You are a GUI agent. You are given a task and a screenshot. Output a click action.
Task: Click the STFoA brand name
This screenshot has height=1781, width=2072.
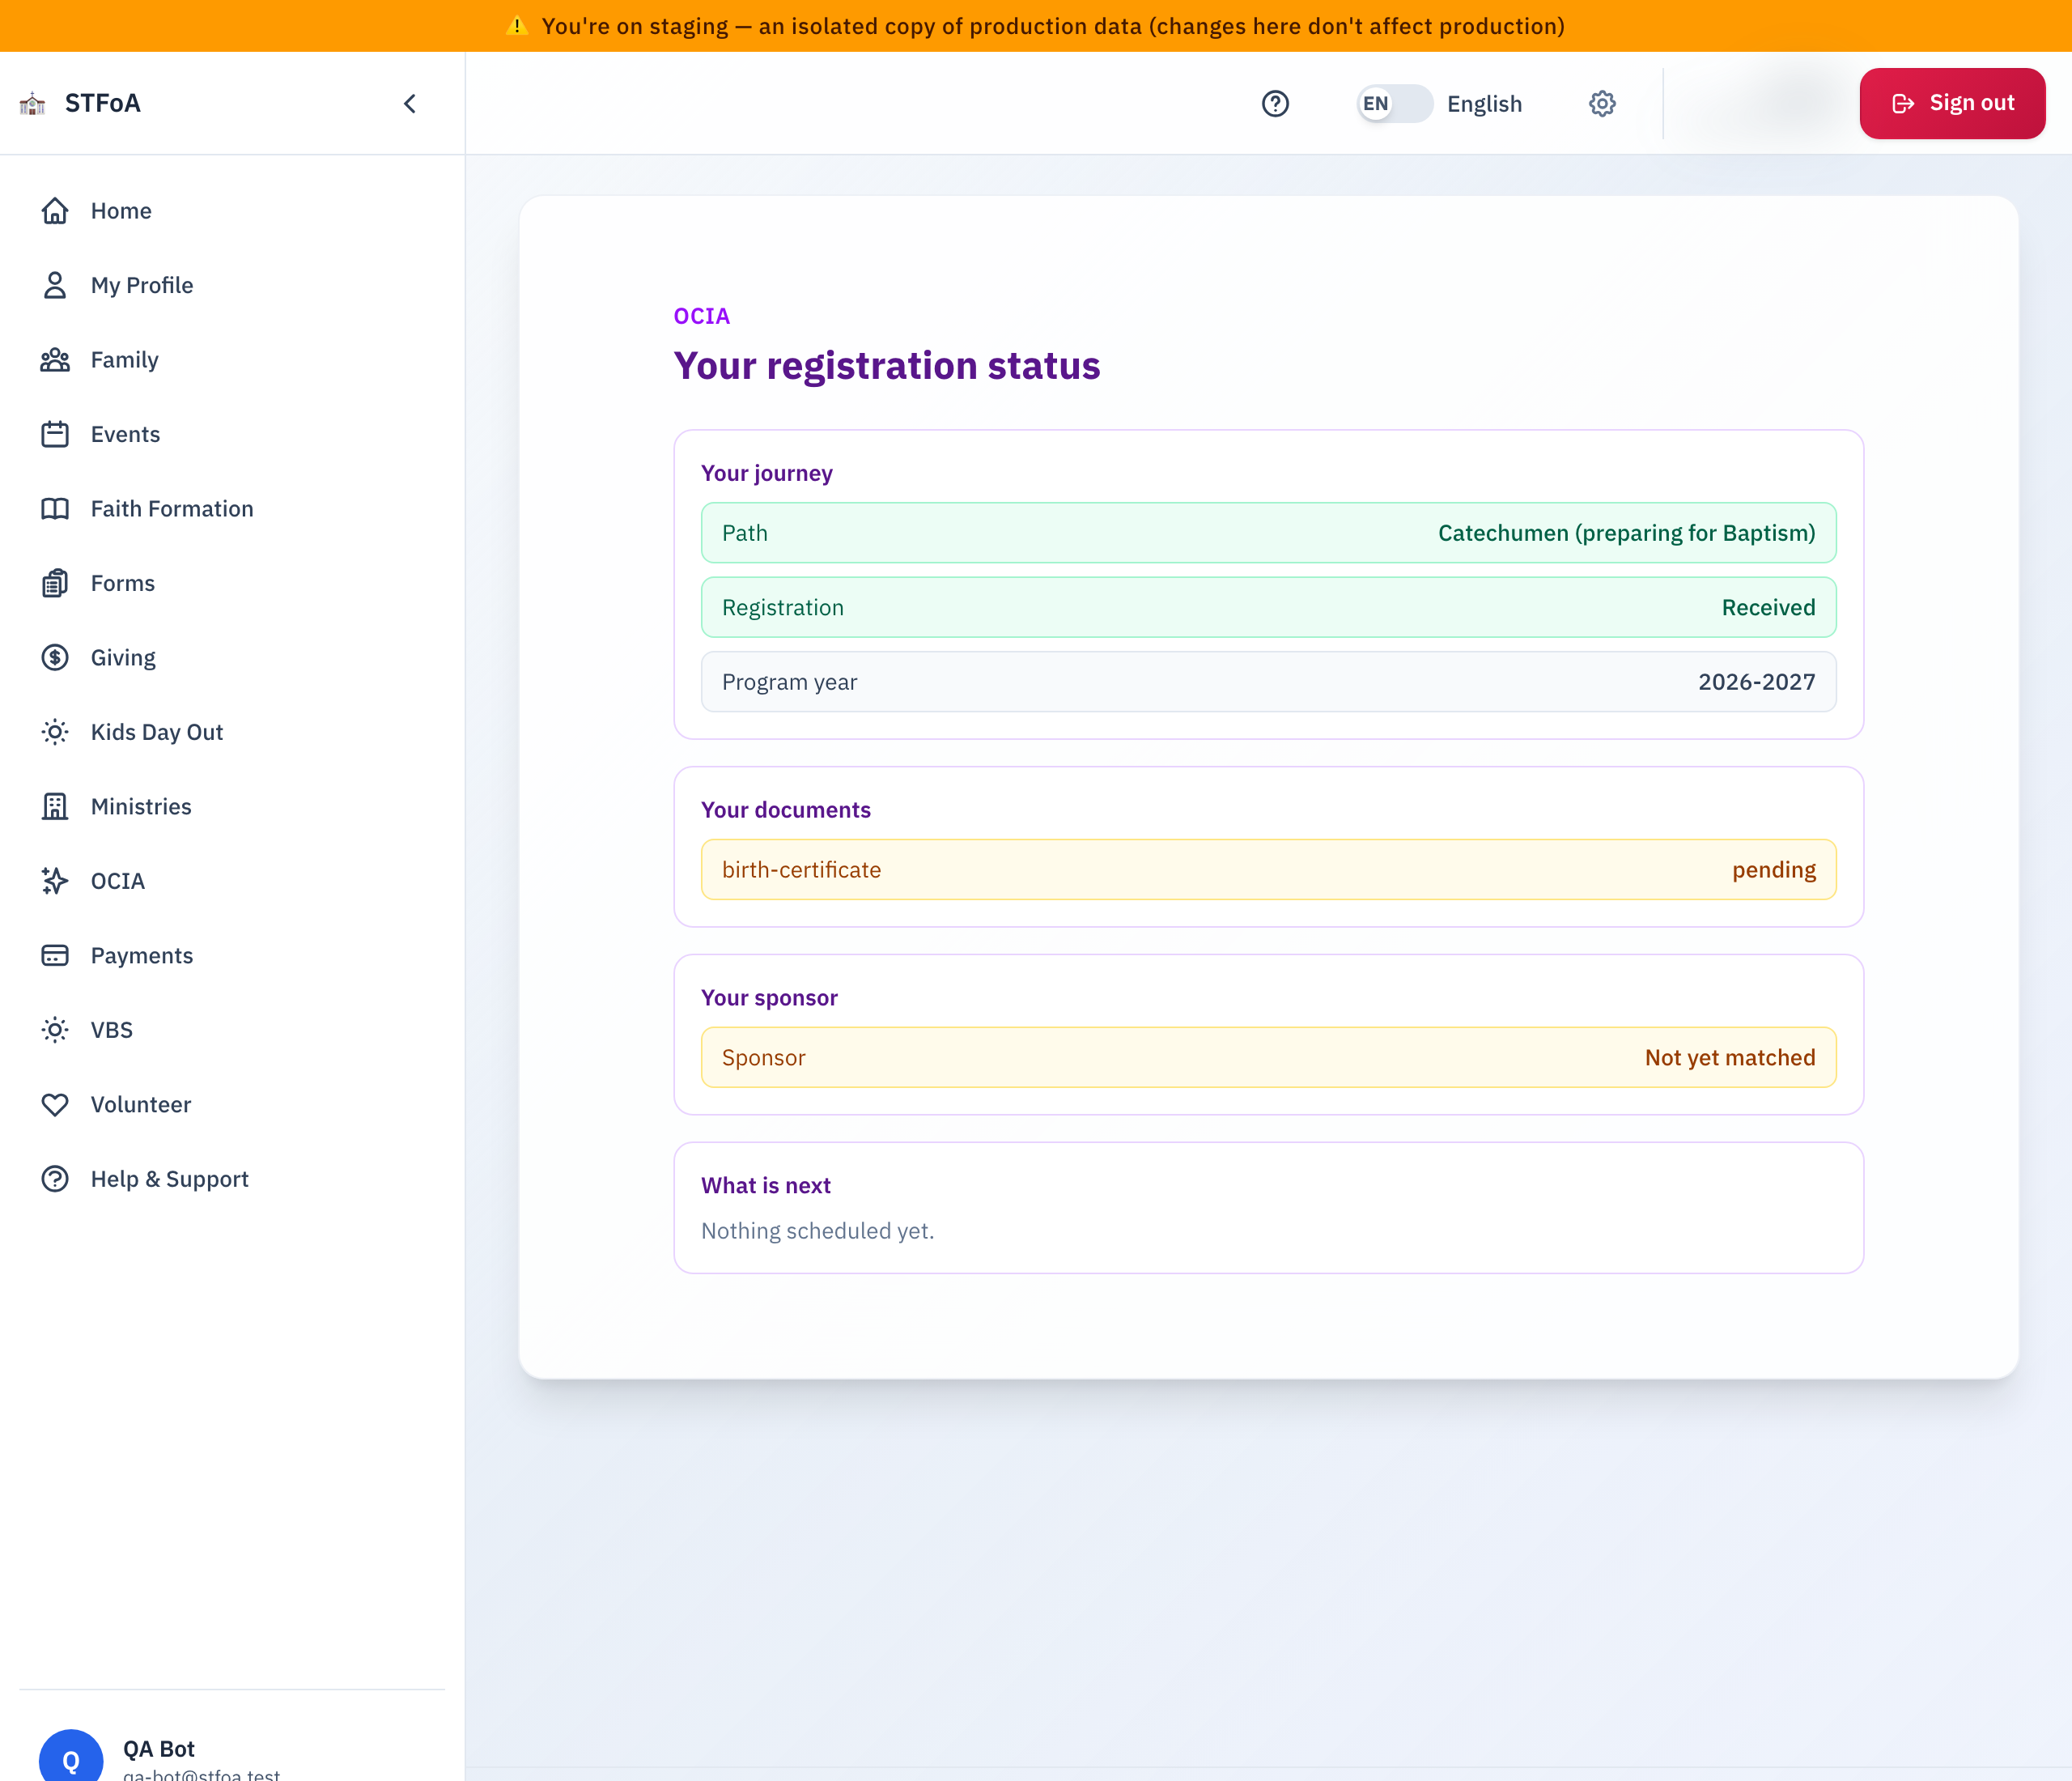[x=103, y=103]
